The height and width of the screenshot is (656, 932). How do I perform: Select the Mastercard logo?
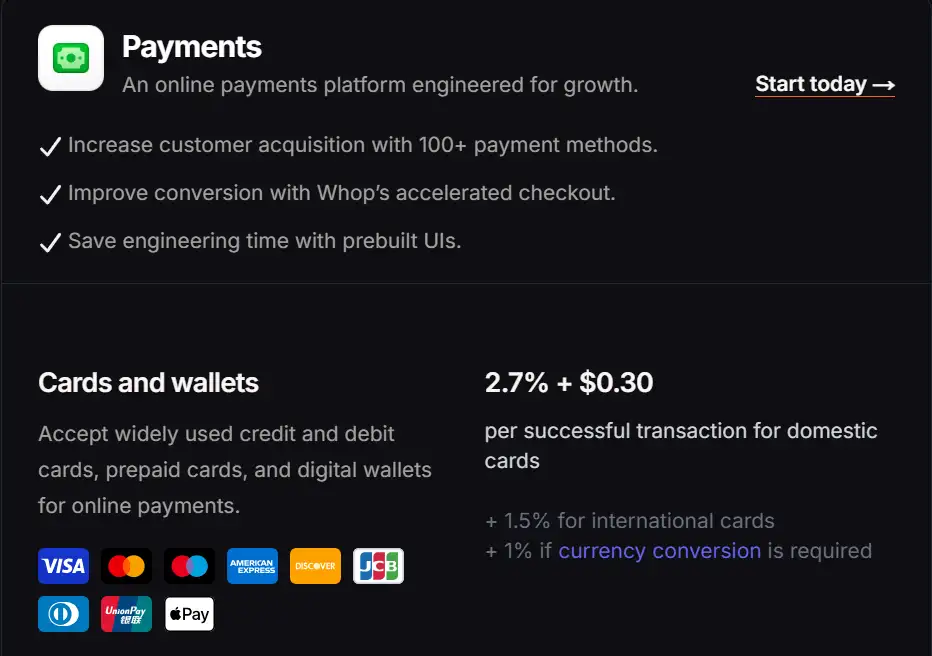click(x=126, y=566)
